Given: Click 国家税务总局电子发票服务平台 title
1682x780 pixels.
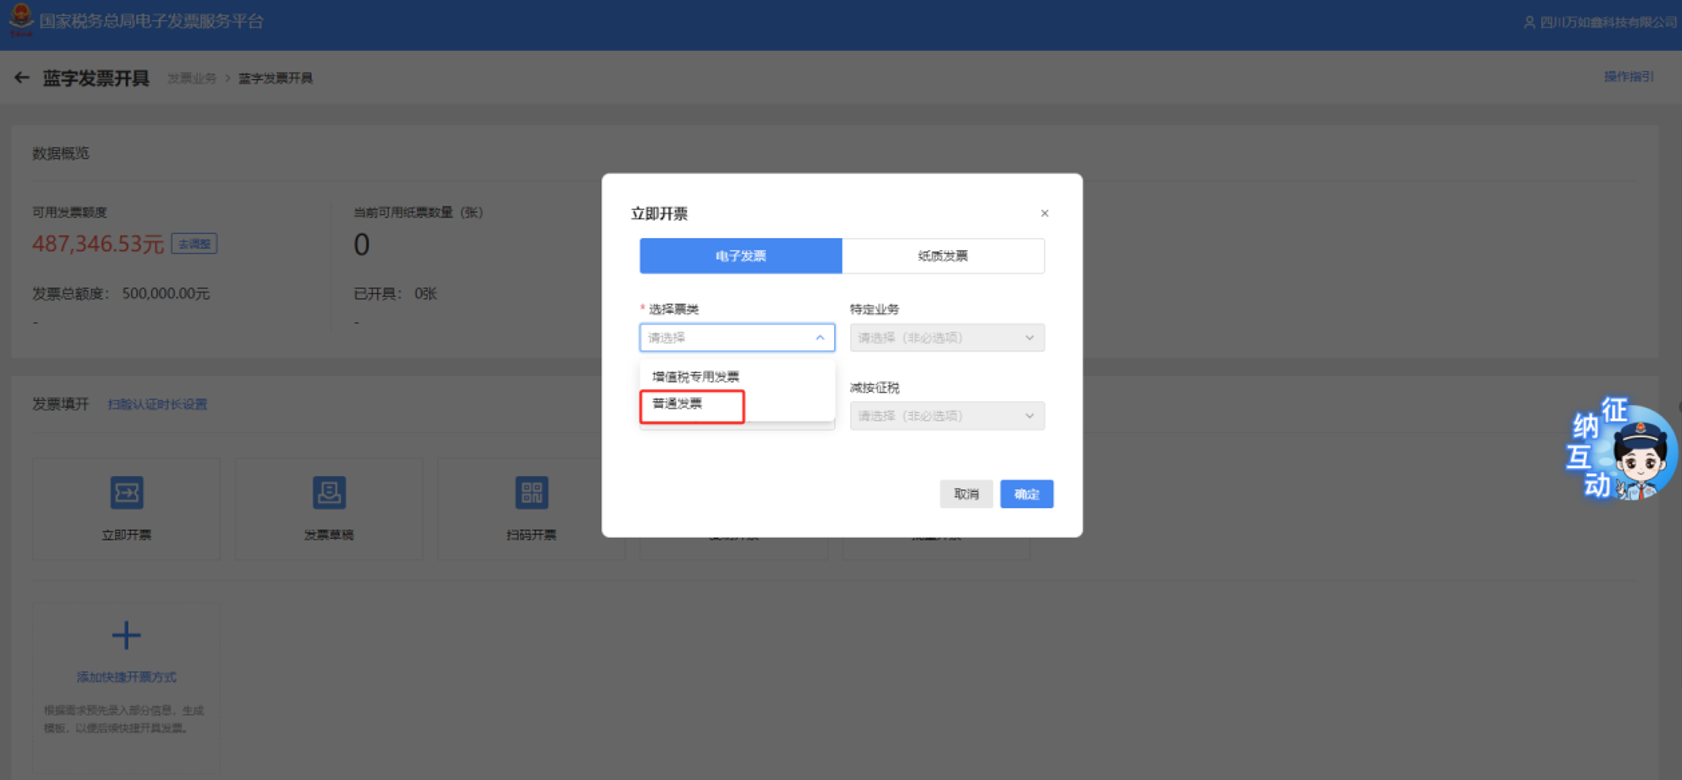Looking at the screenshot, I should tap(151, 21).
